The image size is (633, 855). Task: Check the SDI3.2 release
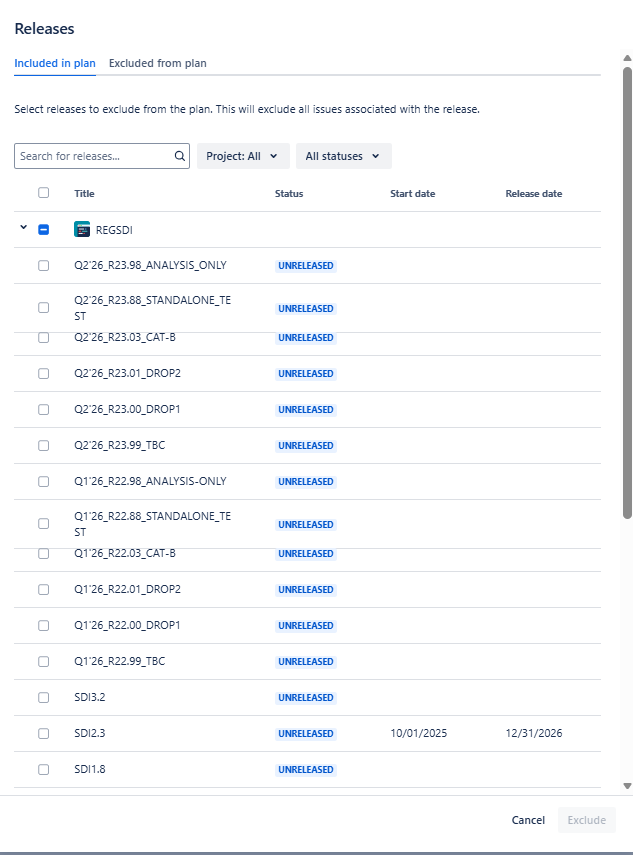coord(44,697)
